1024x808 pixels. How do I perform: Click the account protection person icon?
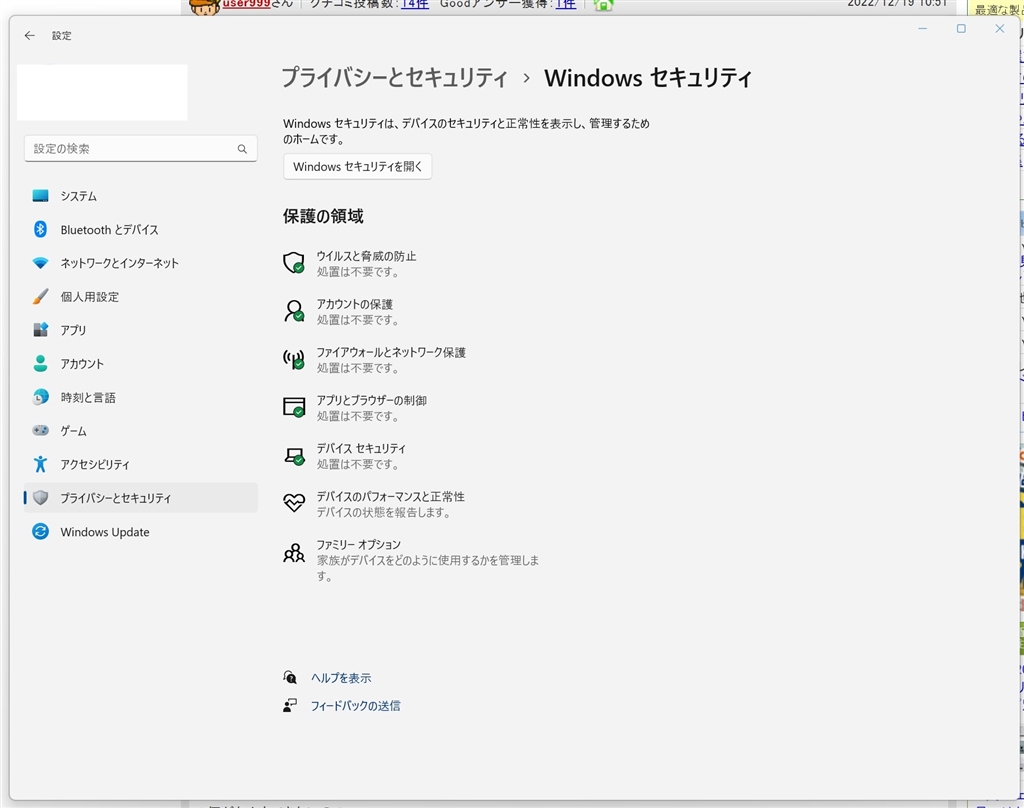[x=294, y=311]
